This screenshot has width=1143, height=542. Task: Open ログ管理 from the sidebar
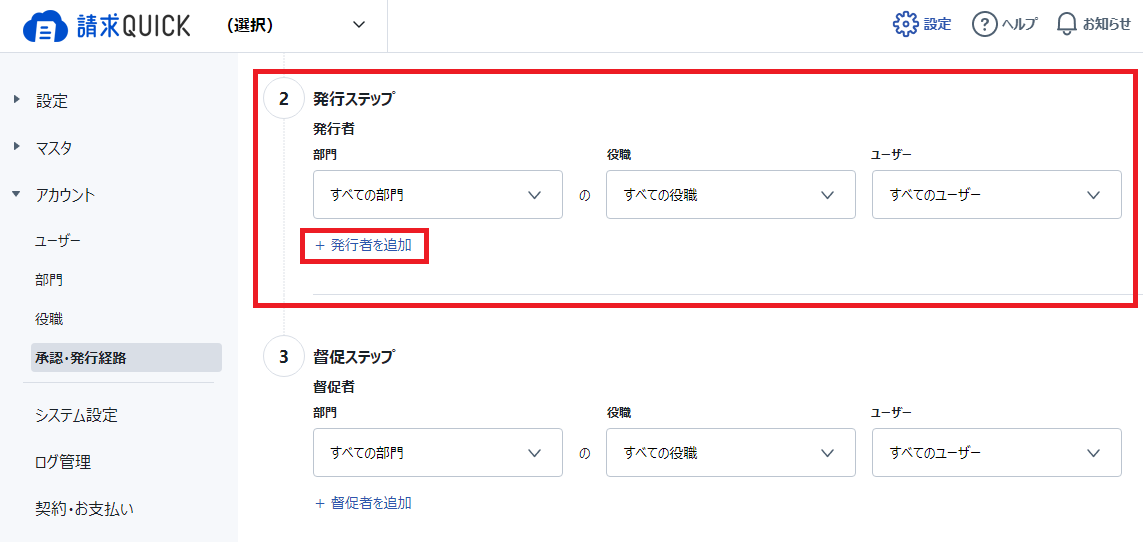(x=63, y=462)
